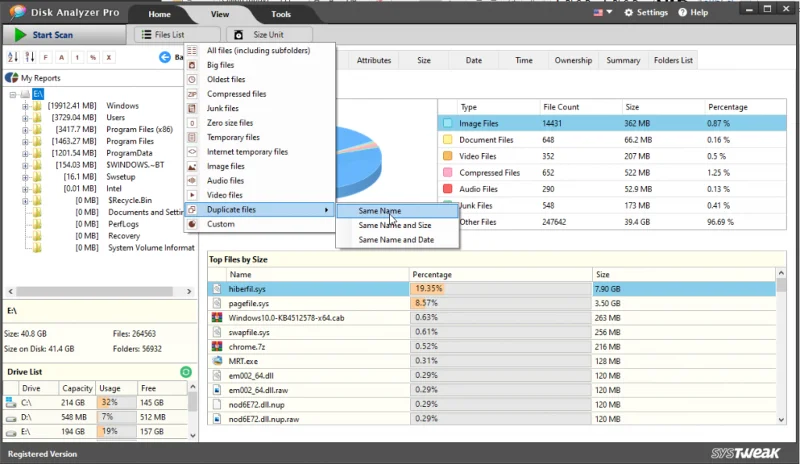Viewport: 800px width, 464px height.
Task: Open the Files List menu button
Action: pos(178,35)
